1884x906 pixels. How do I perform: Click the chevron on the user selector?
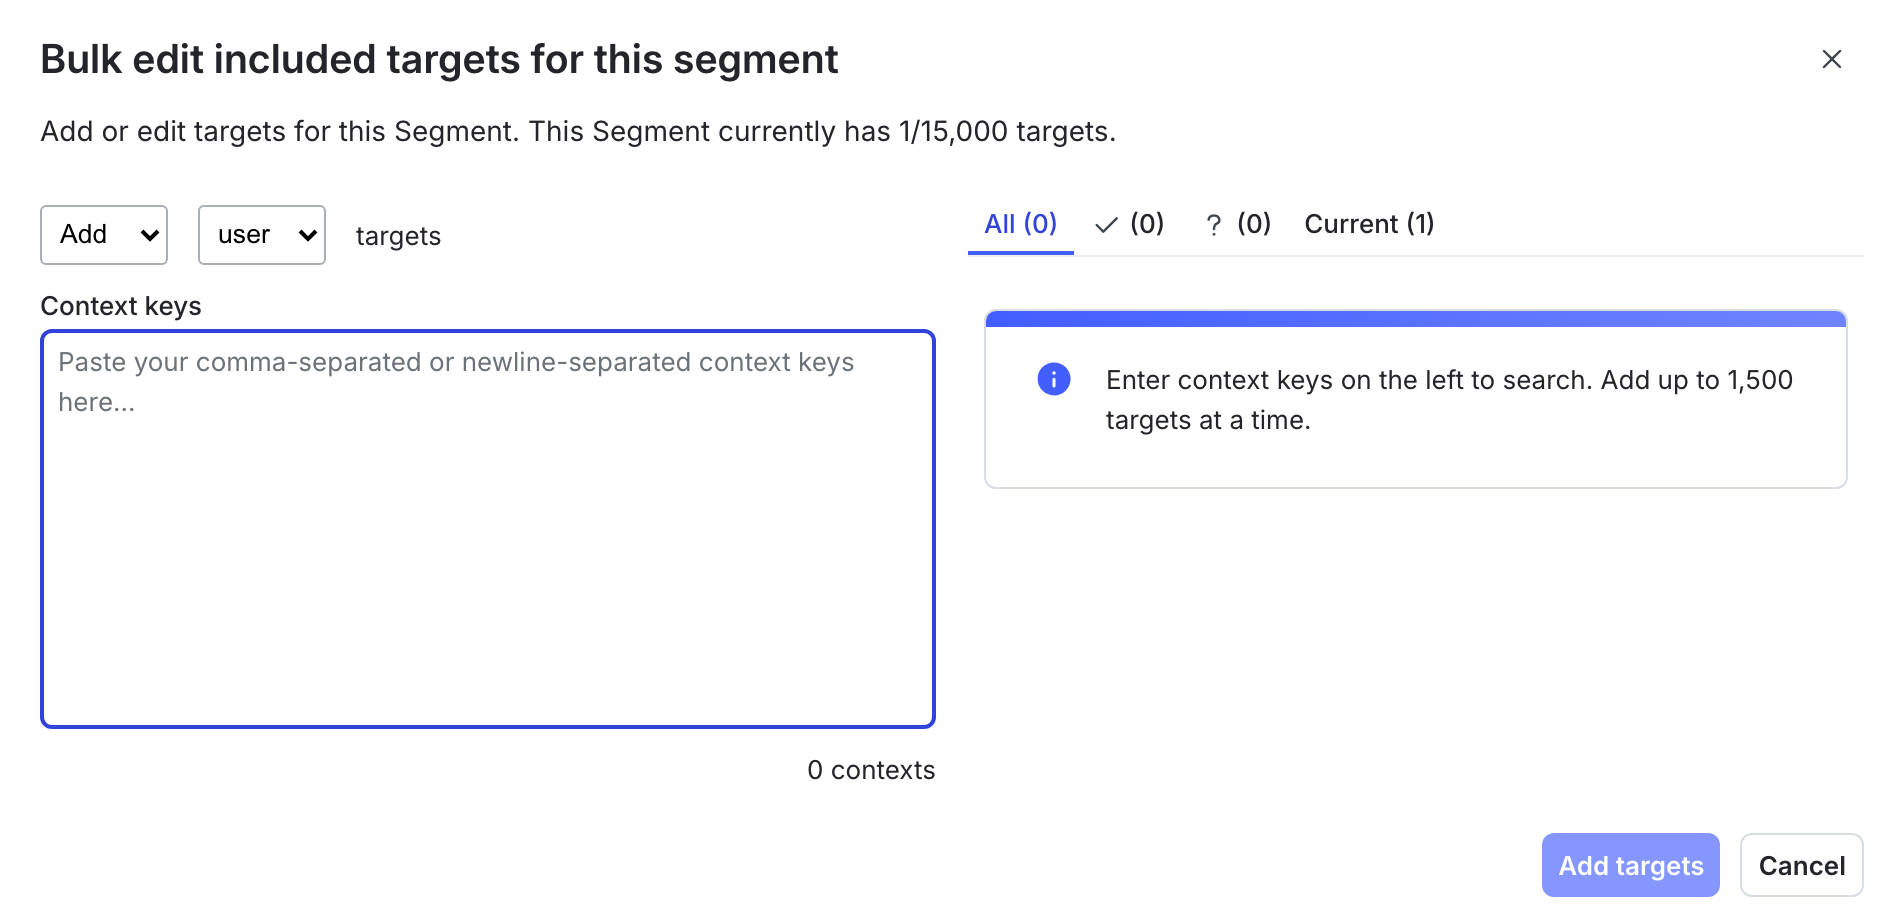coord(306,235)
